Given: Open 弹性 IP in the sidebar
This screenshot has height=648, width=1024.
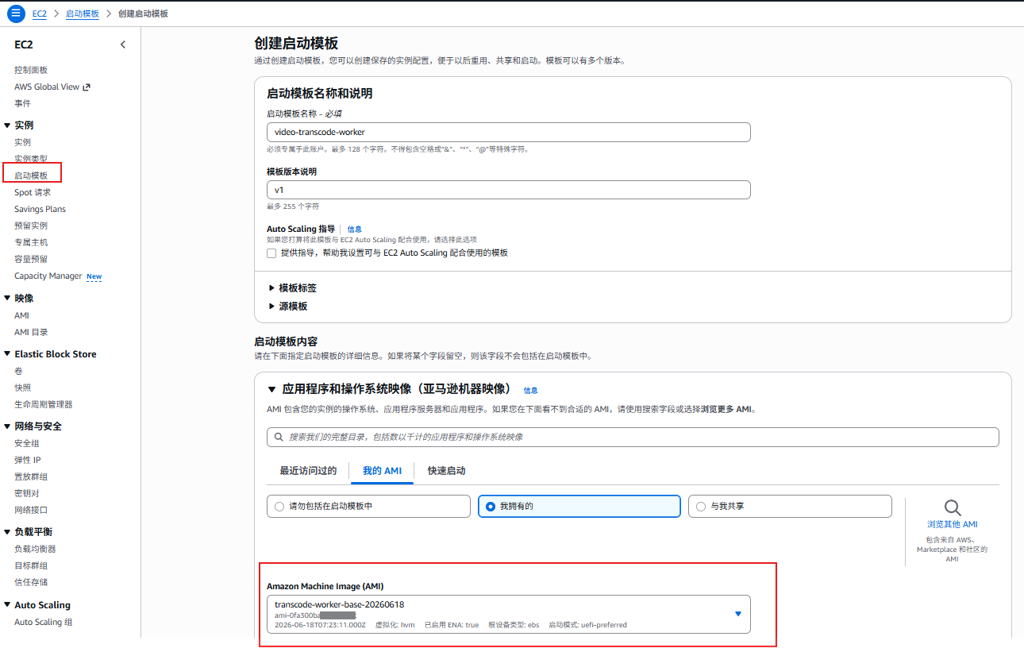Looking at the screenshot, I should (x=27, y=460).
